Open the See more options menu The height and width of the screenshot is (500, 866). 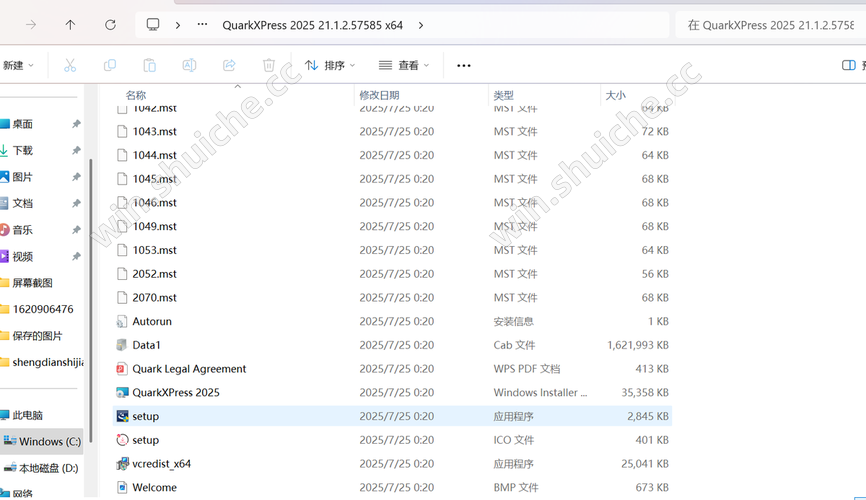point(464,65)
